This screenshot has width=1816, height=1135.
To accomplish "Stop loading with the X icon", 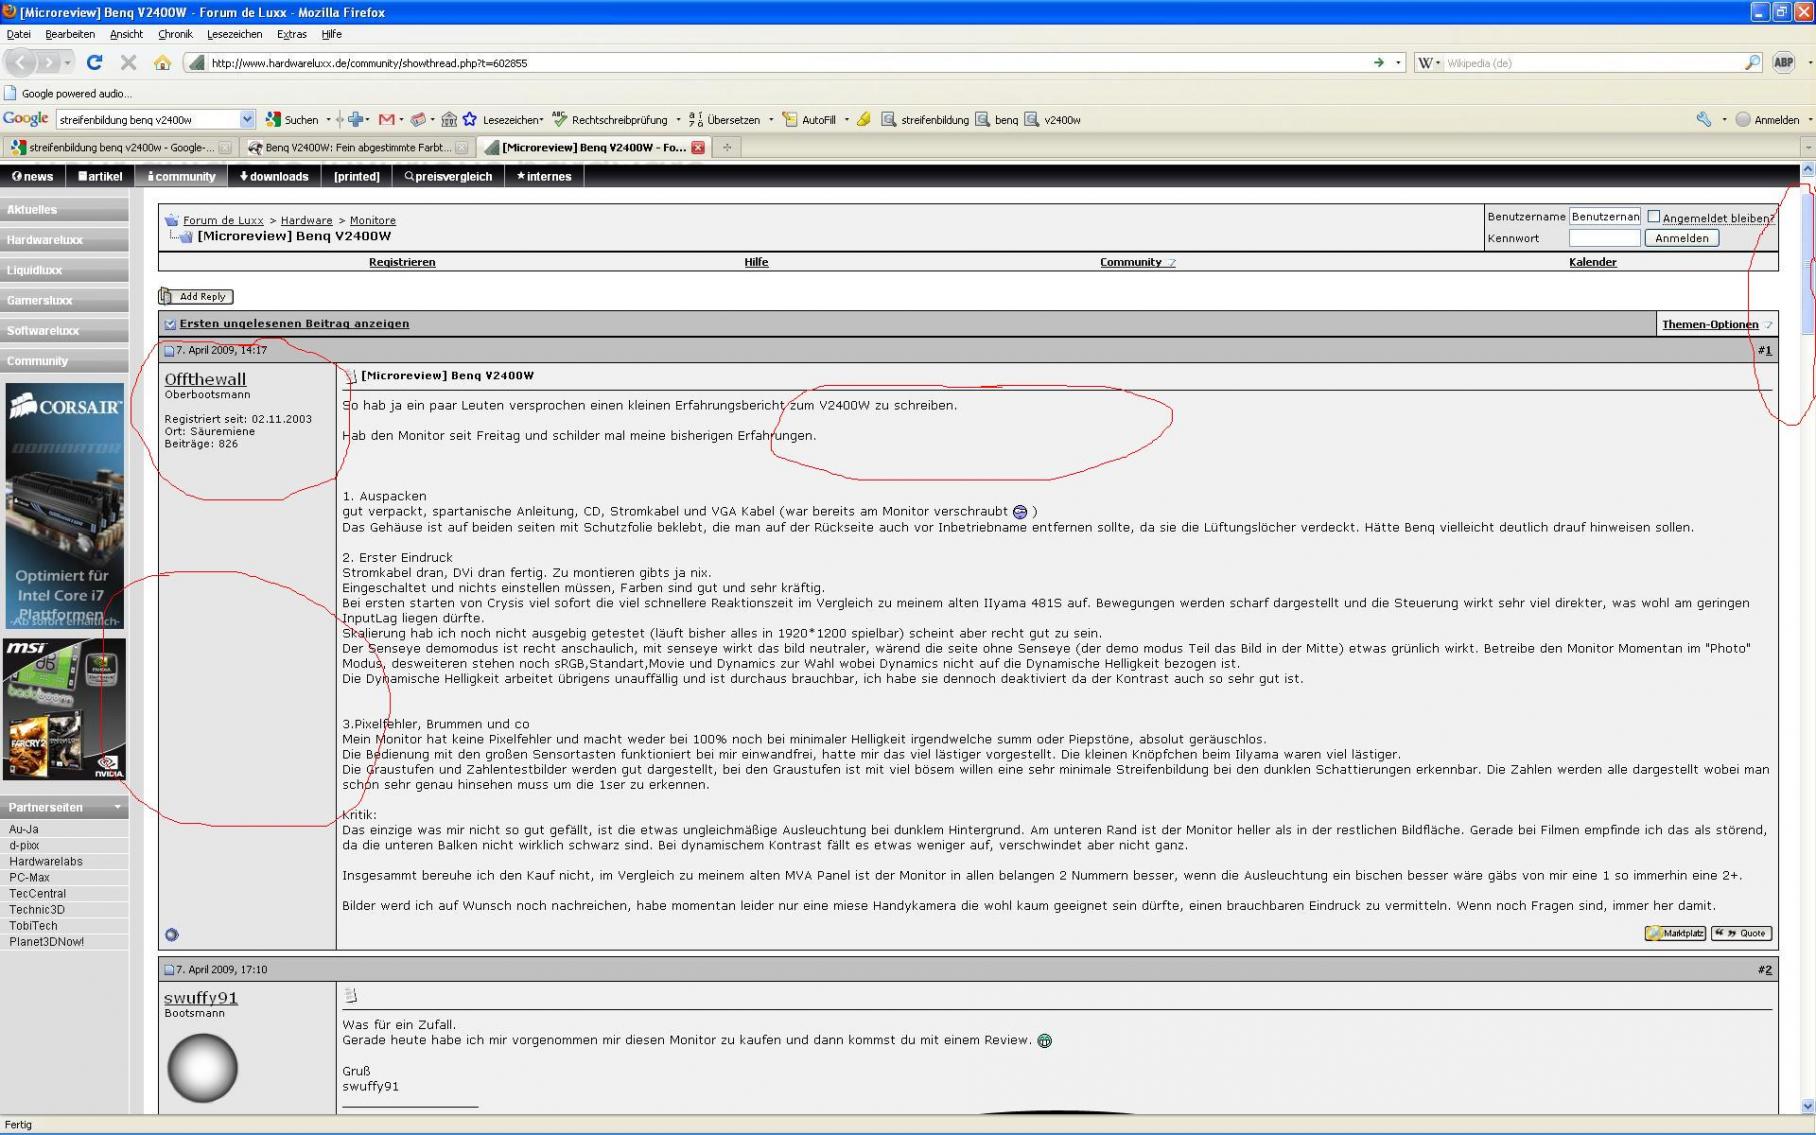I will point(128,62).
